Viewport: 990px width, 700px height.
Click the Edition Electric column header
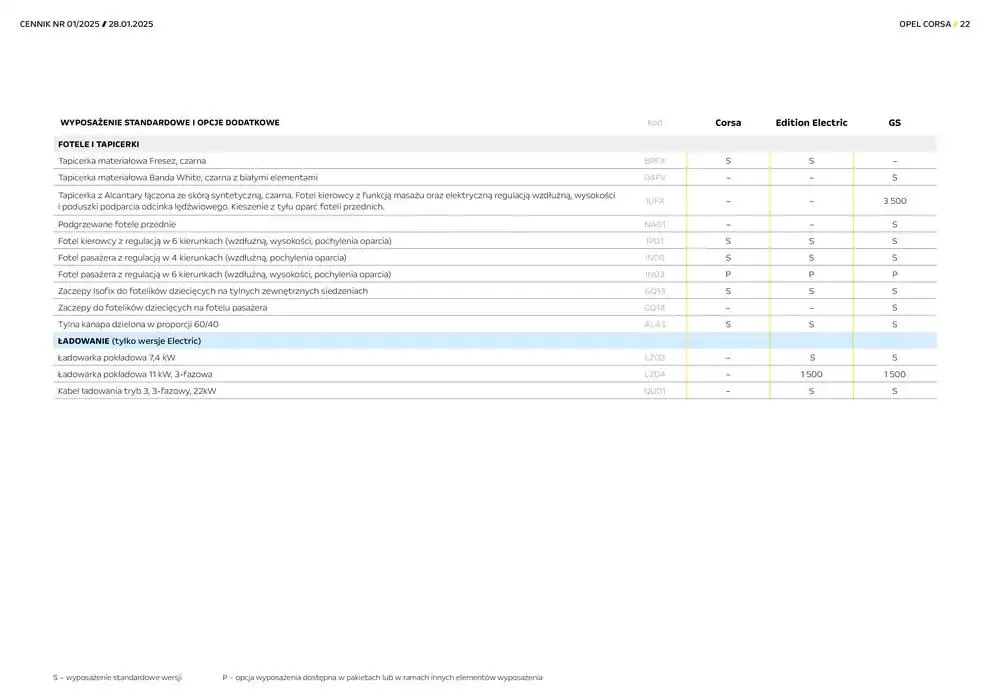click(811, 123)
